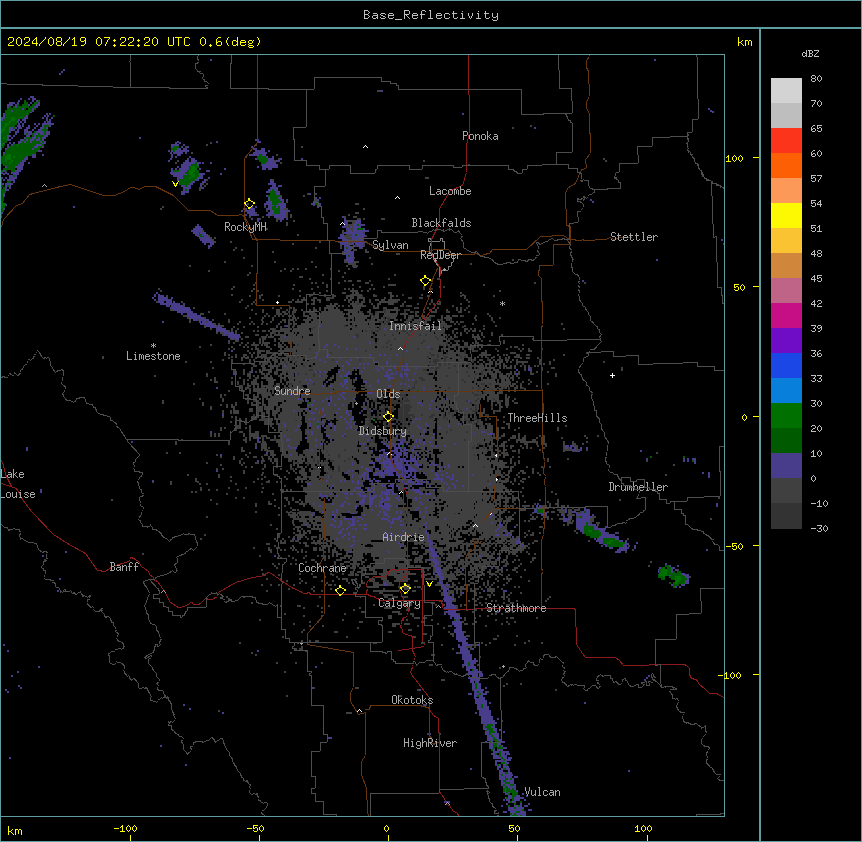Viewport: 862px width, 842px height.
Task: Click the Stettler city label
Action: pyautogui.click(x=634, y=237)
